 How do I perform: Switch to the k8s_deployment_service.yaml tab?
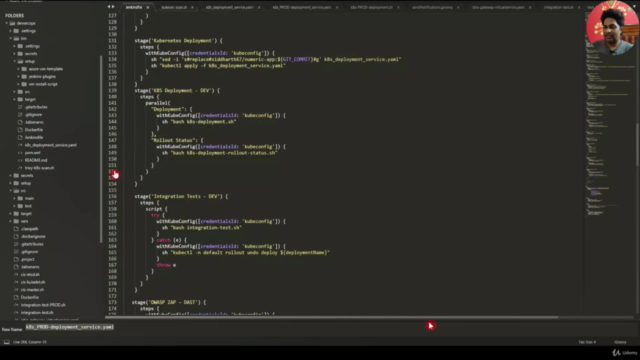pos(230,7)
